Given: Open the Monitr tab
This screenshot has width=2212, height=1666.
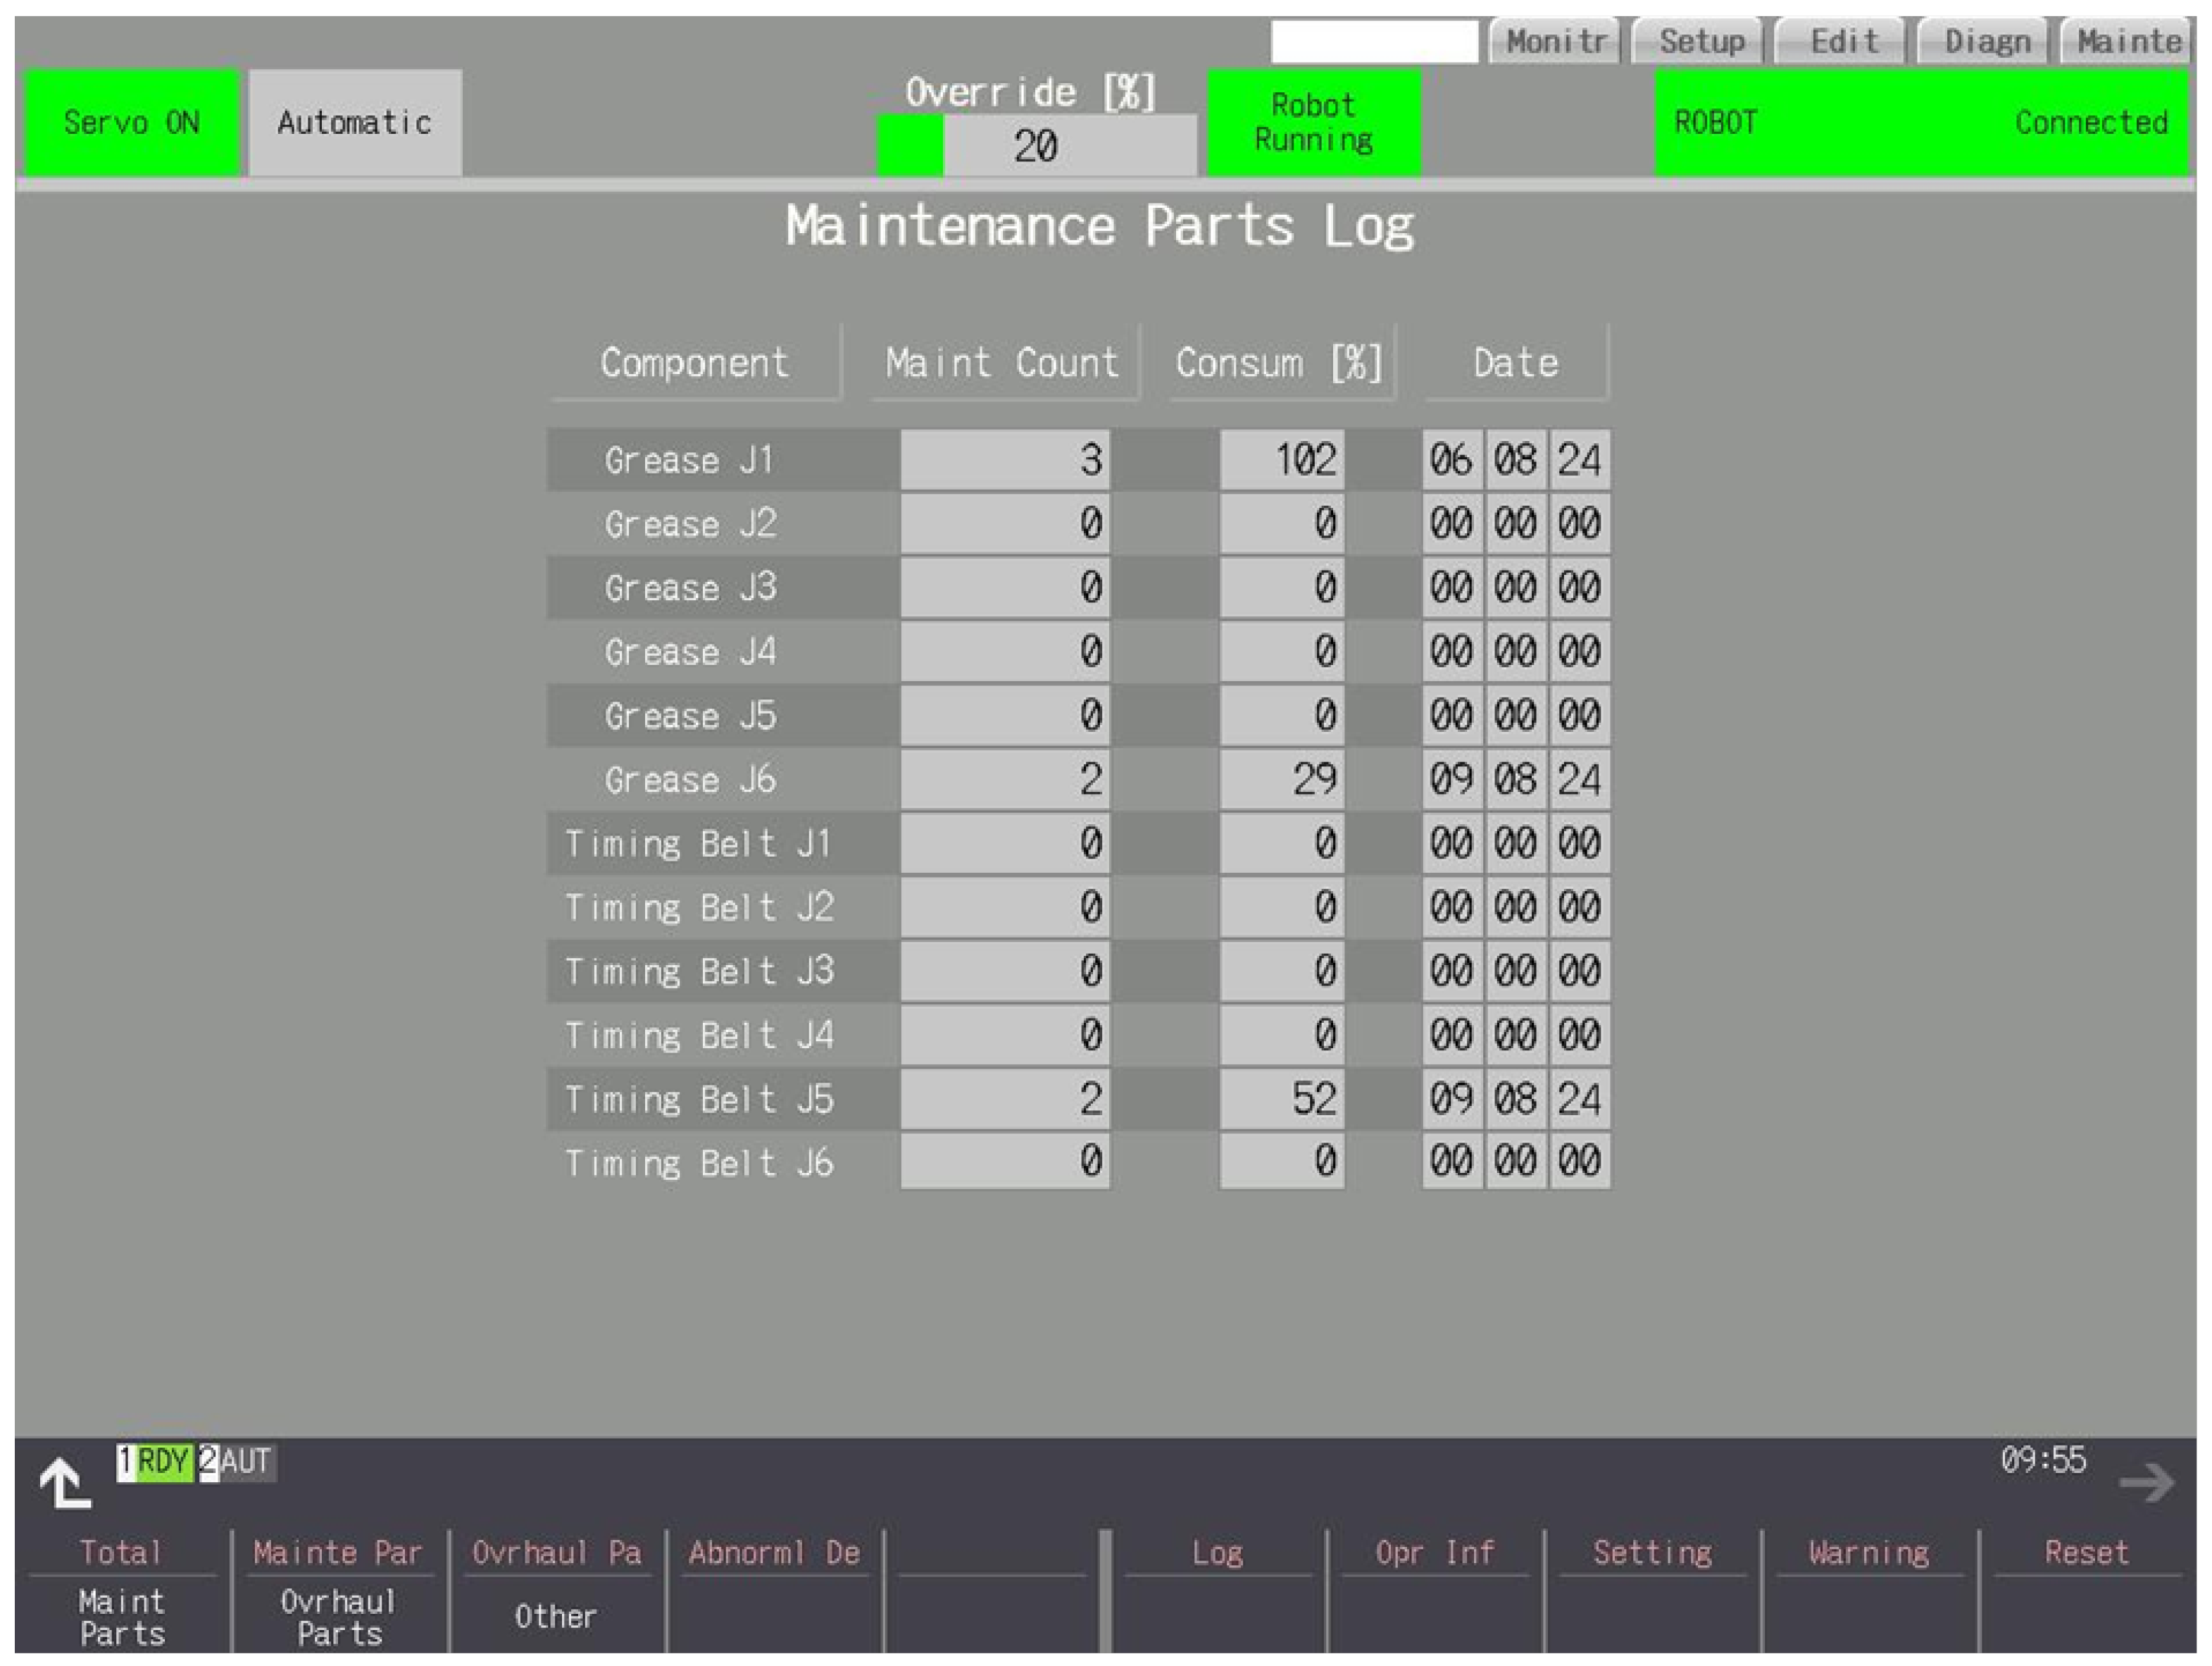Looking at the screenshot, I should coord(1555,42).
